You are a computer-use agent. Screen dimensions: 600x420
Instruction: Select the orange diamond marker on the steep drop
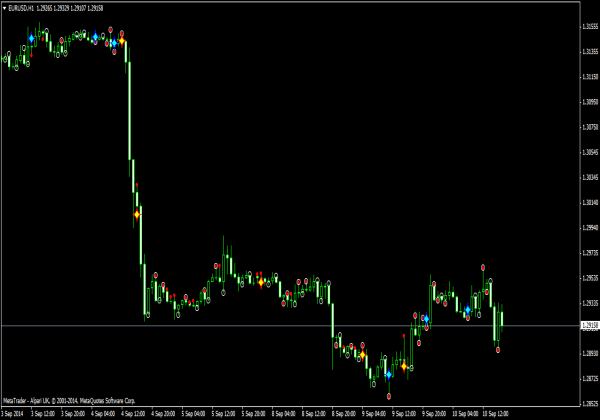137,214
